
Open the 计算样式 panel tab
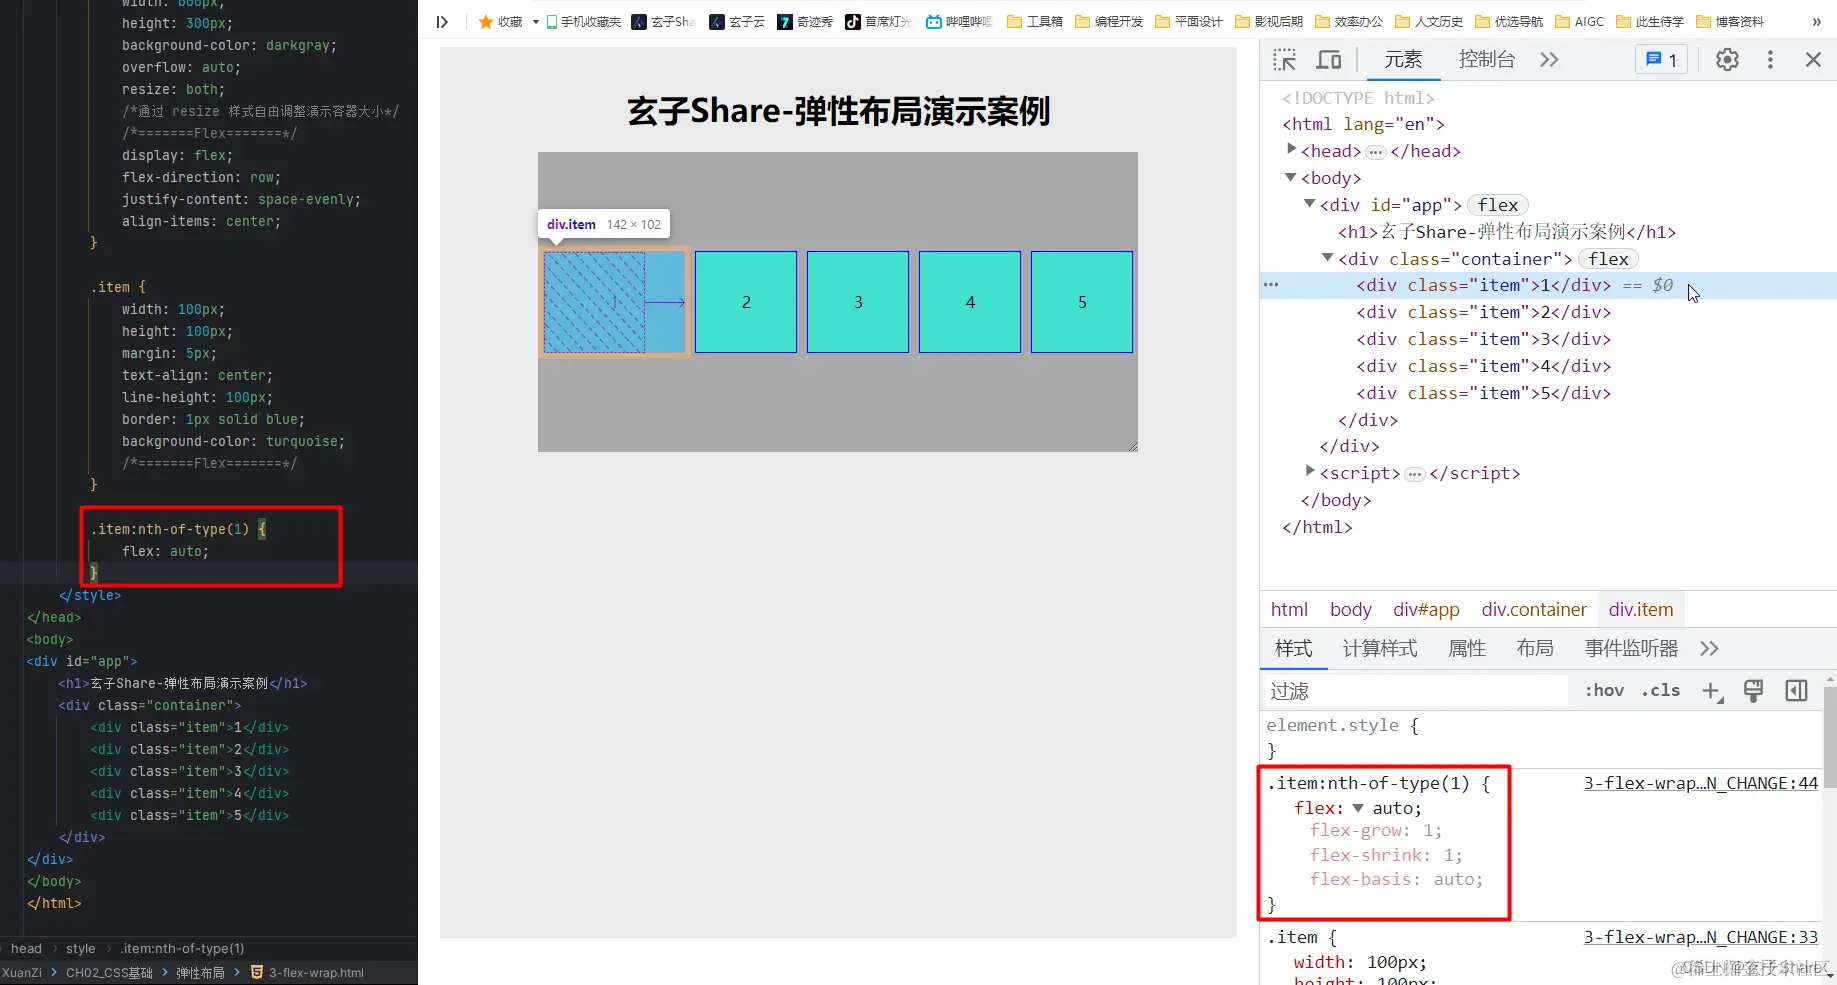(1380, 648)
